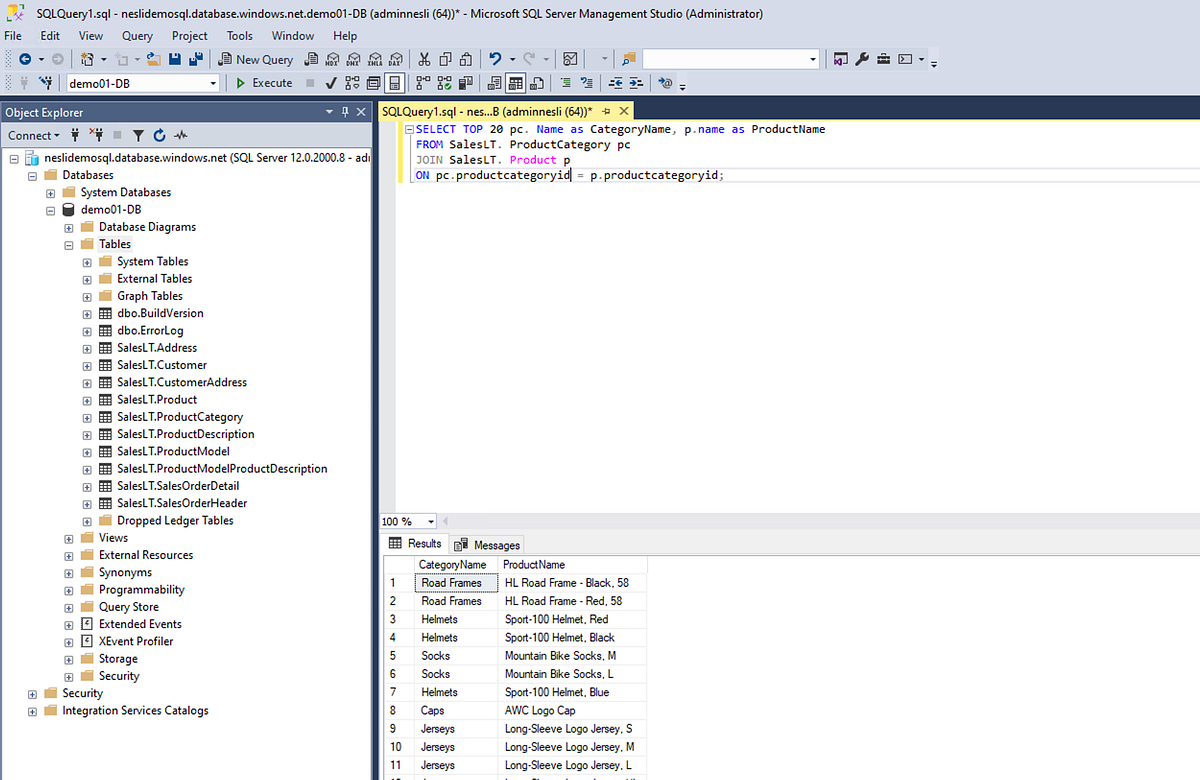The image size is (1200, 780).
Task: Click Find in Files icon
Action: pos(628,59)
